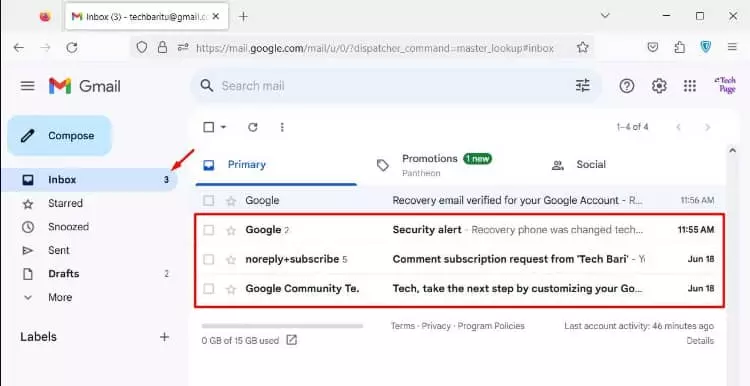
Task: Expand the More sidebar section
Action: pos(47,298)
